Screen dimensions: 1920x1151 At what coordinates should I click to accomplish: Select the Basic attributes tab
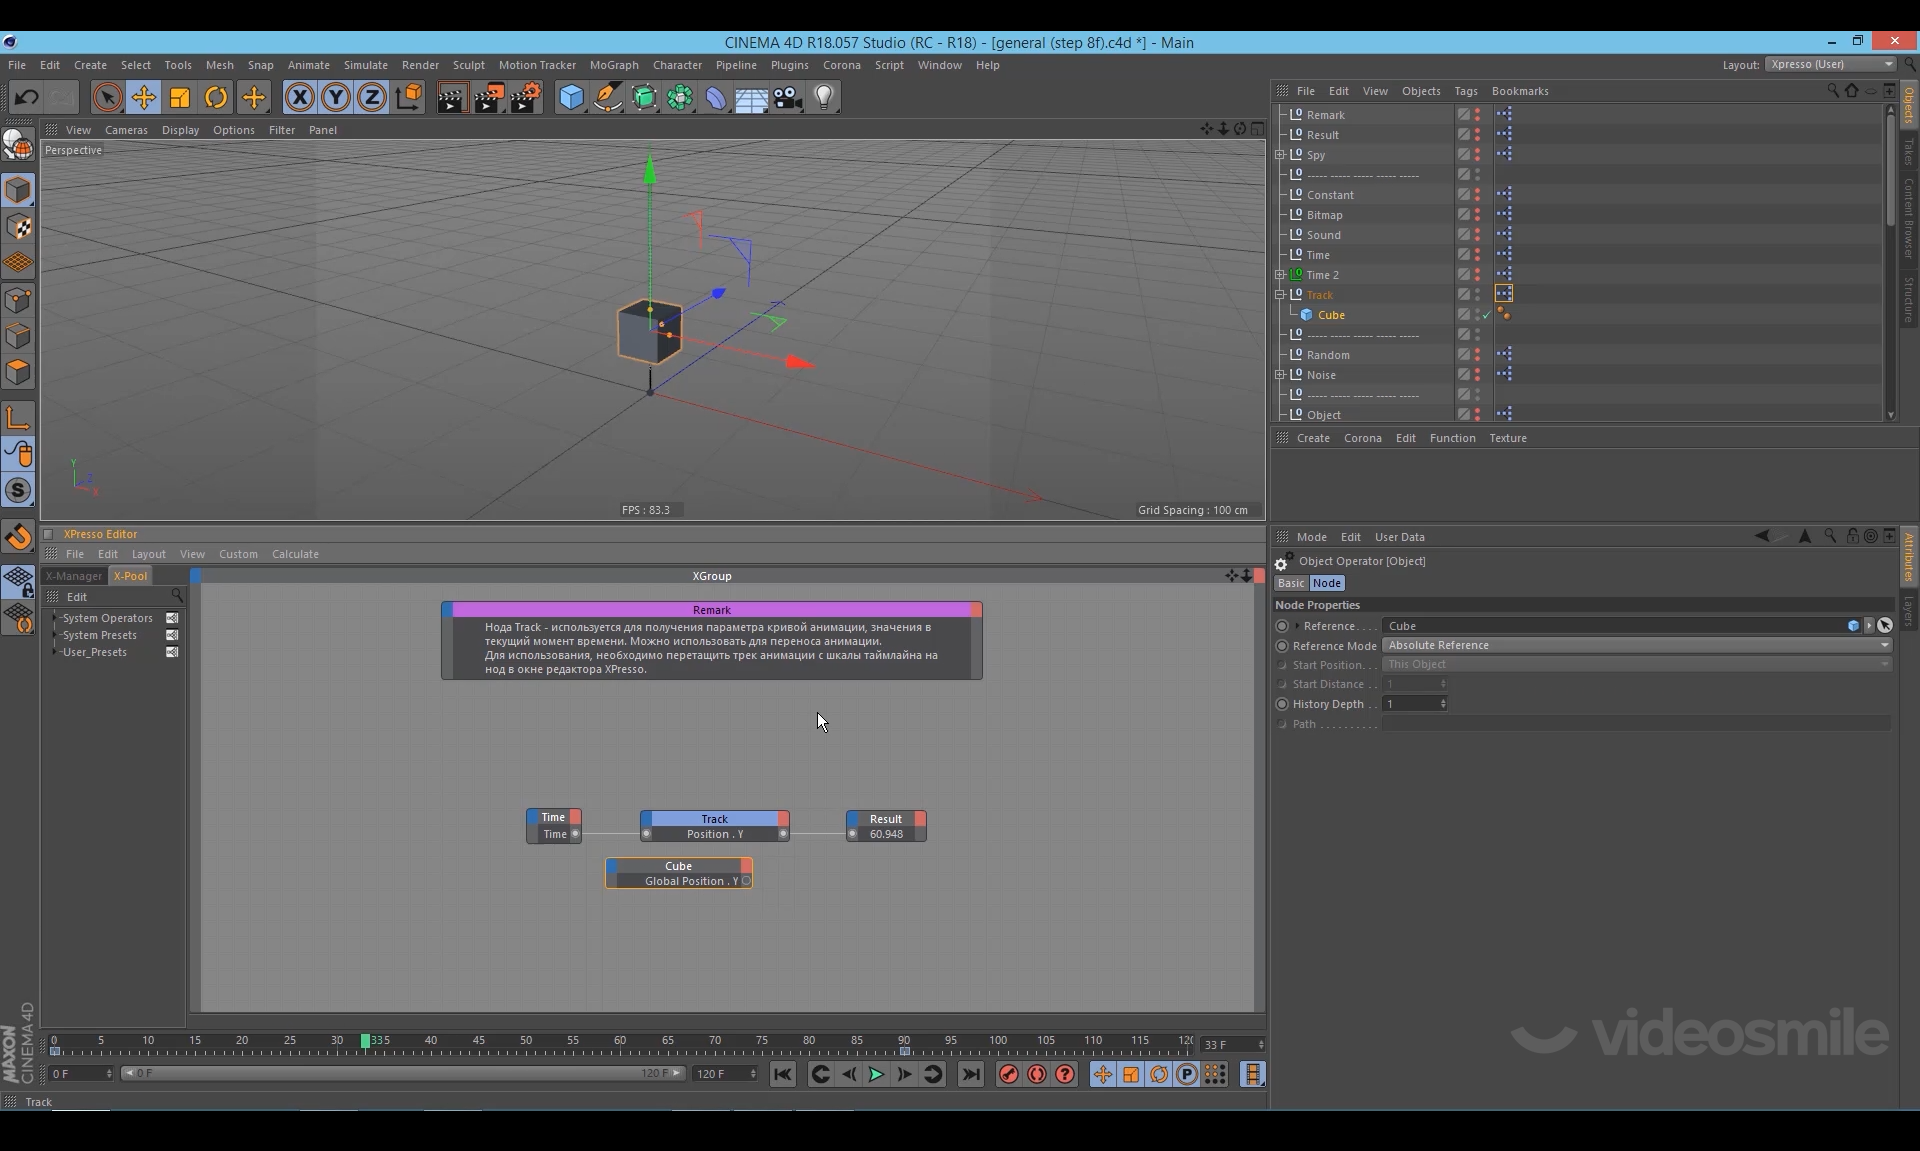(1290, 583)
